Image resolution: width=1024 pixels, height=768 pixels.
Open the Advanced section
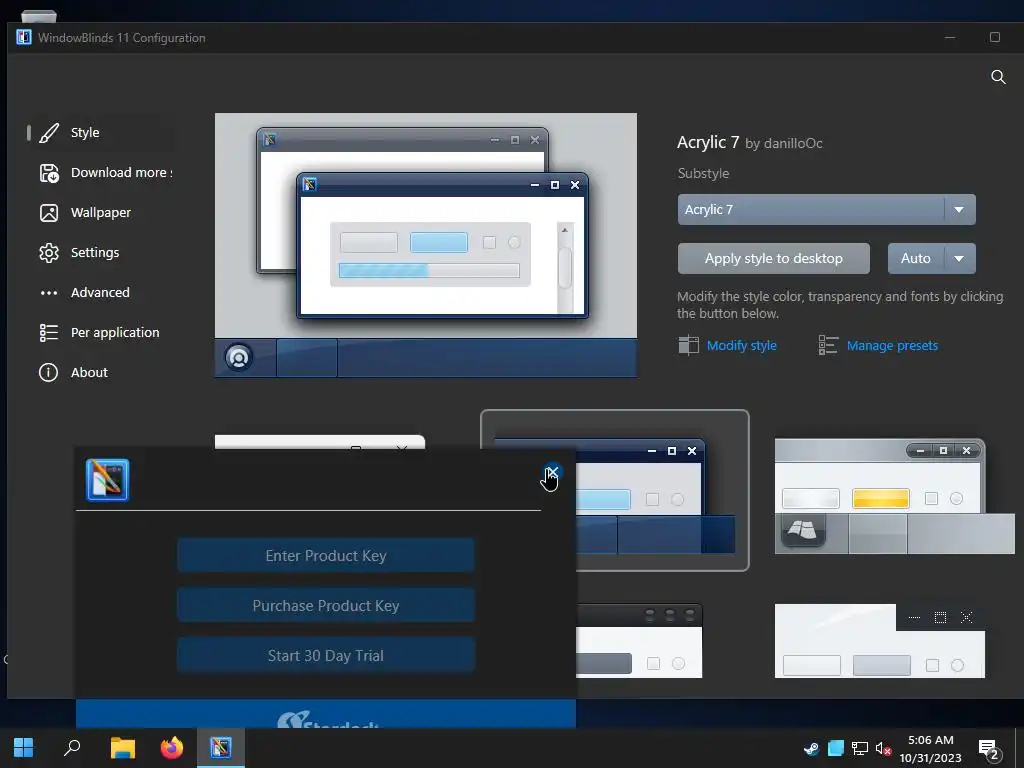tap(99, 293)
